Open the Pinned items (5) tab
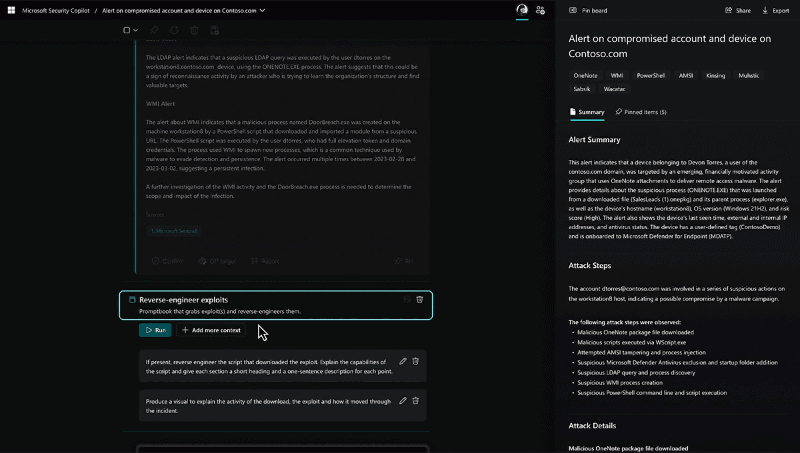The image size is (800, 453). point(641,112)
